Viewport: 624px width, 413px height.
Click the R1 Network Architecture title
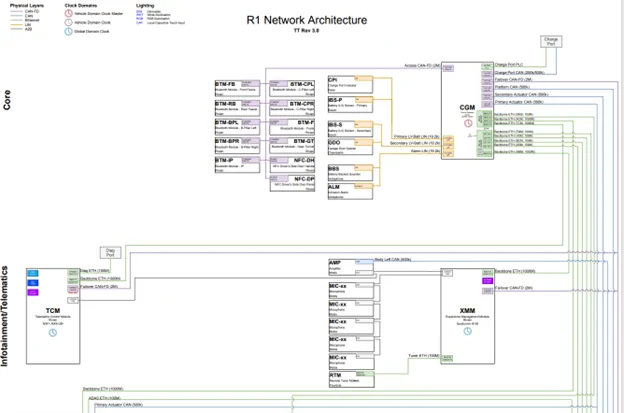[x=307, y=20]
